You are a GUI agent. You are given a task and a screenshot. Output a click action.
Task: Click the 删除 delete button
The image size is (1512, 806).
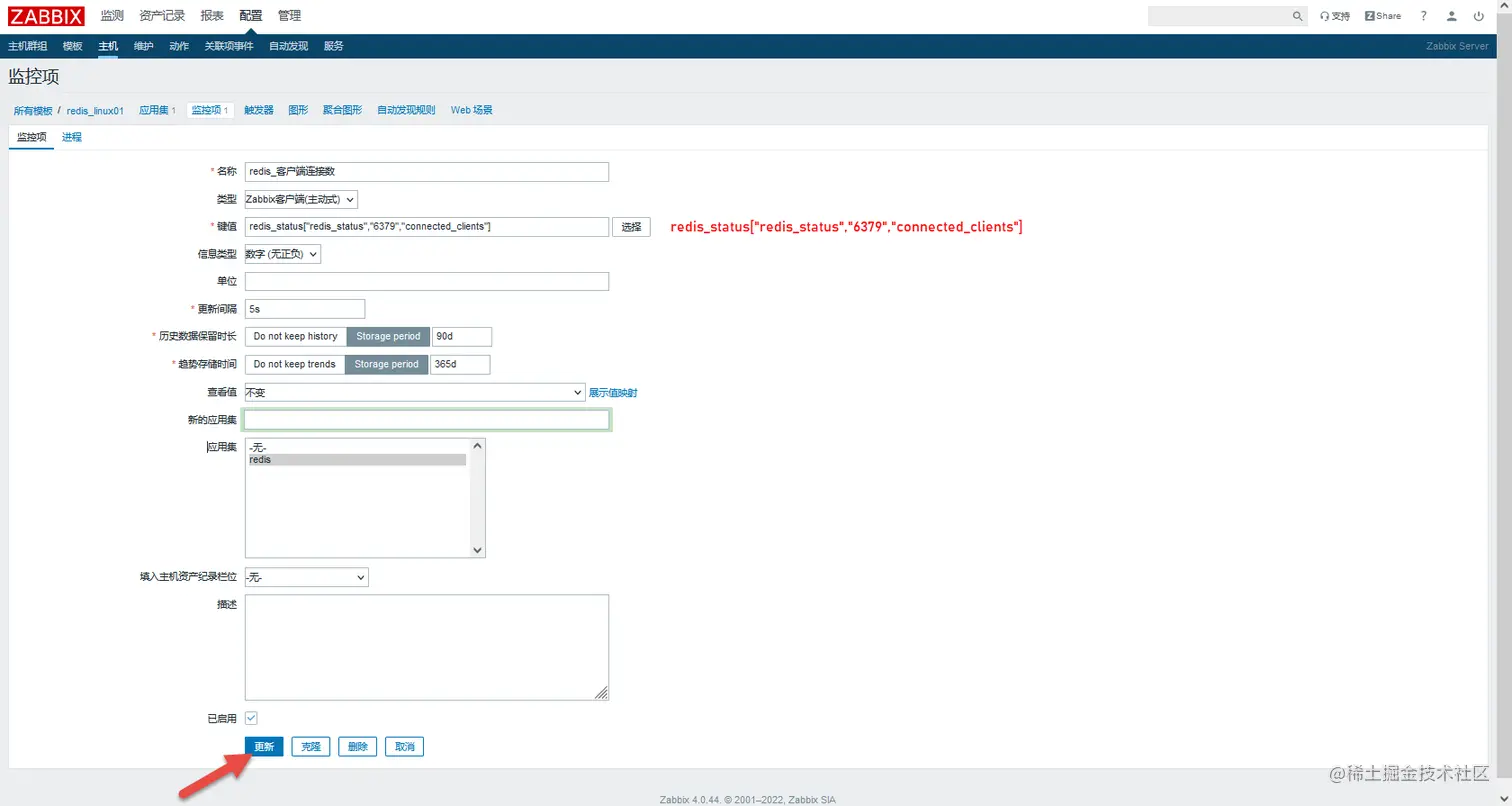click(358, 747)
